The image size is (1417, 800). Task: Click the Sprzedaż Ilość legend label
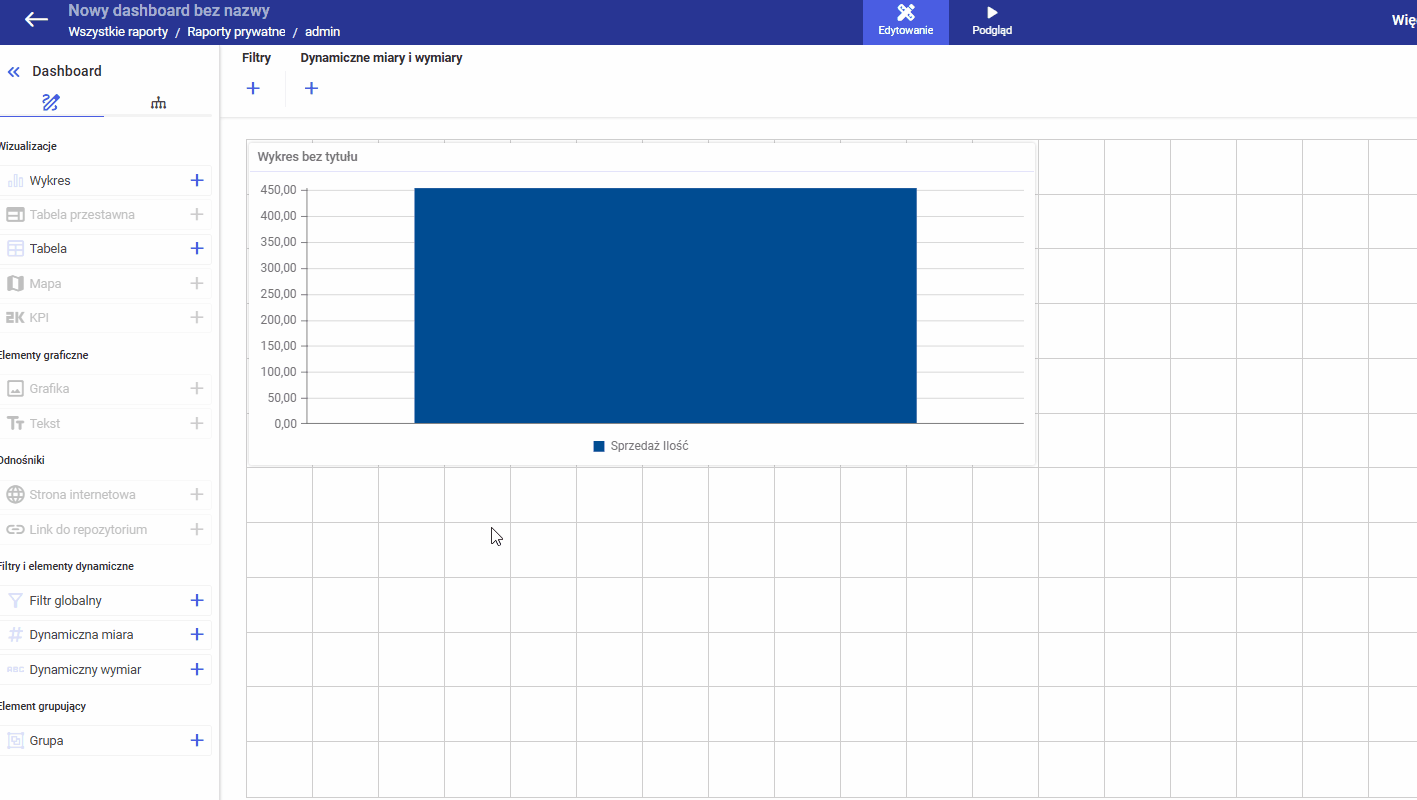(x=649, y=446)
